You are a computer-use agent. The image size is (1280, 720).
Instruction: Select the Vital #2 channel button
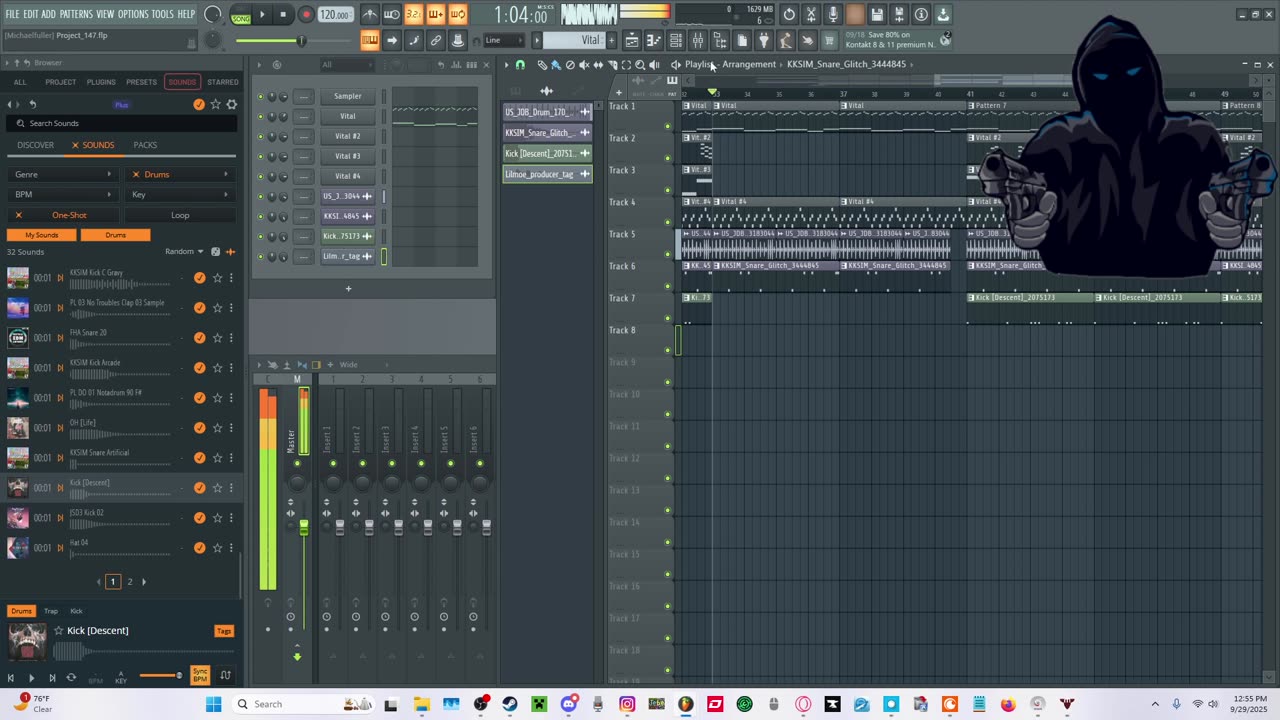point(347,136)
